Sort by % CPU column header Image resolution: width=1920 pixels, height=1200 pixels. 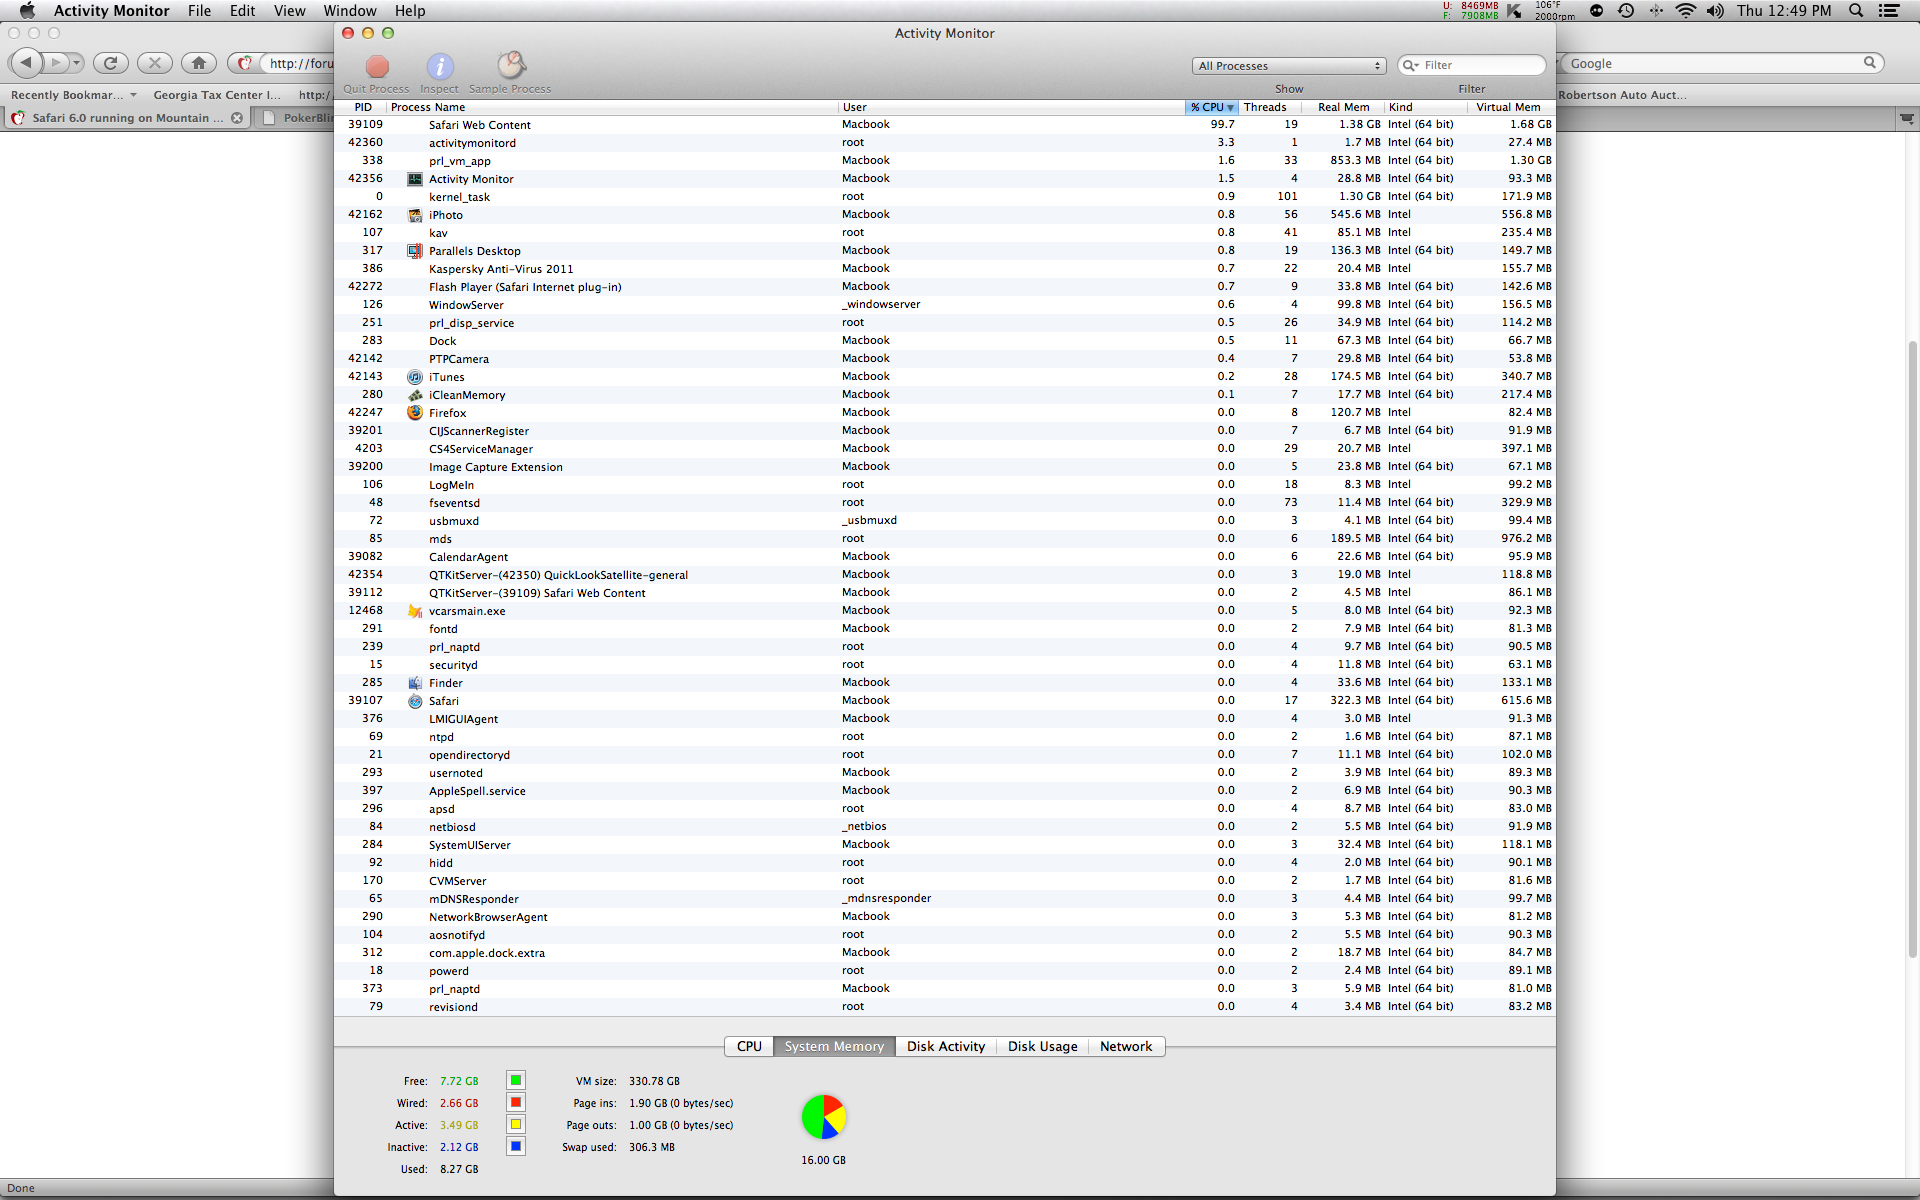tap(1212, 107)
